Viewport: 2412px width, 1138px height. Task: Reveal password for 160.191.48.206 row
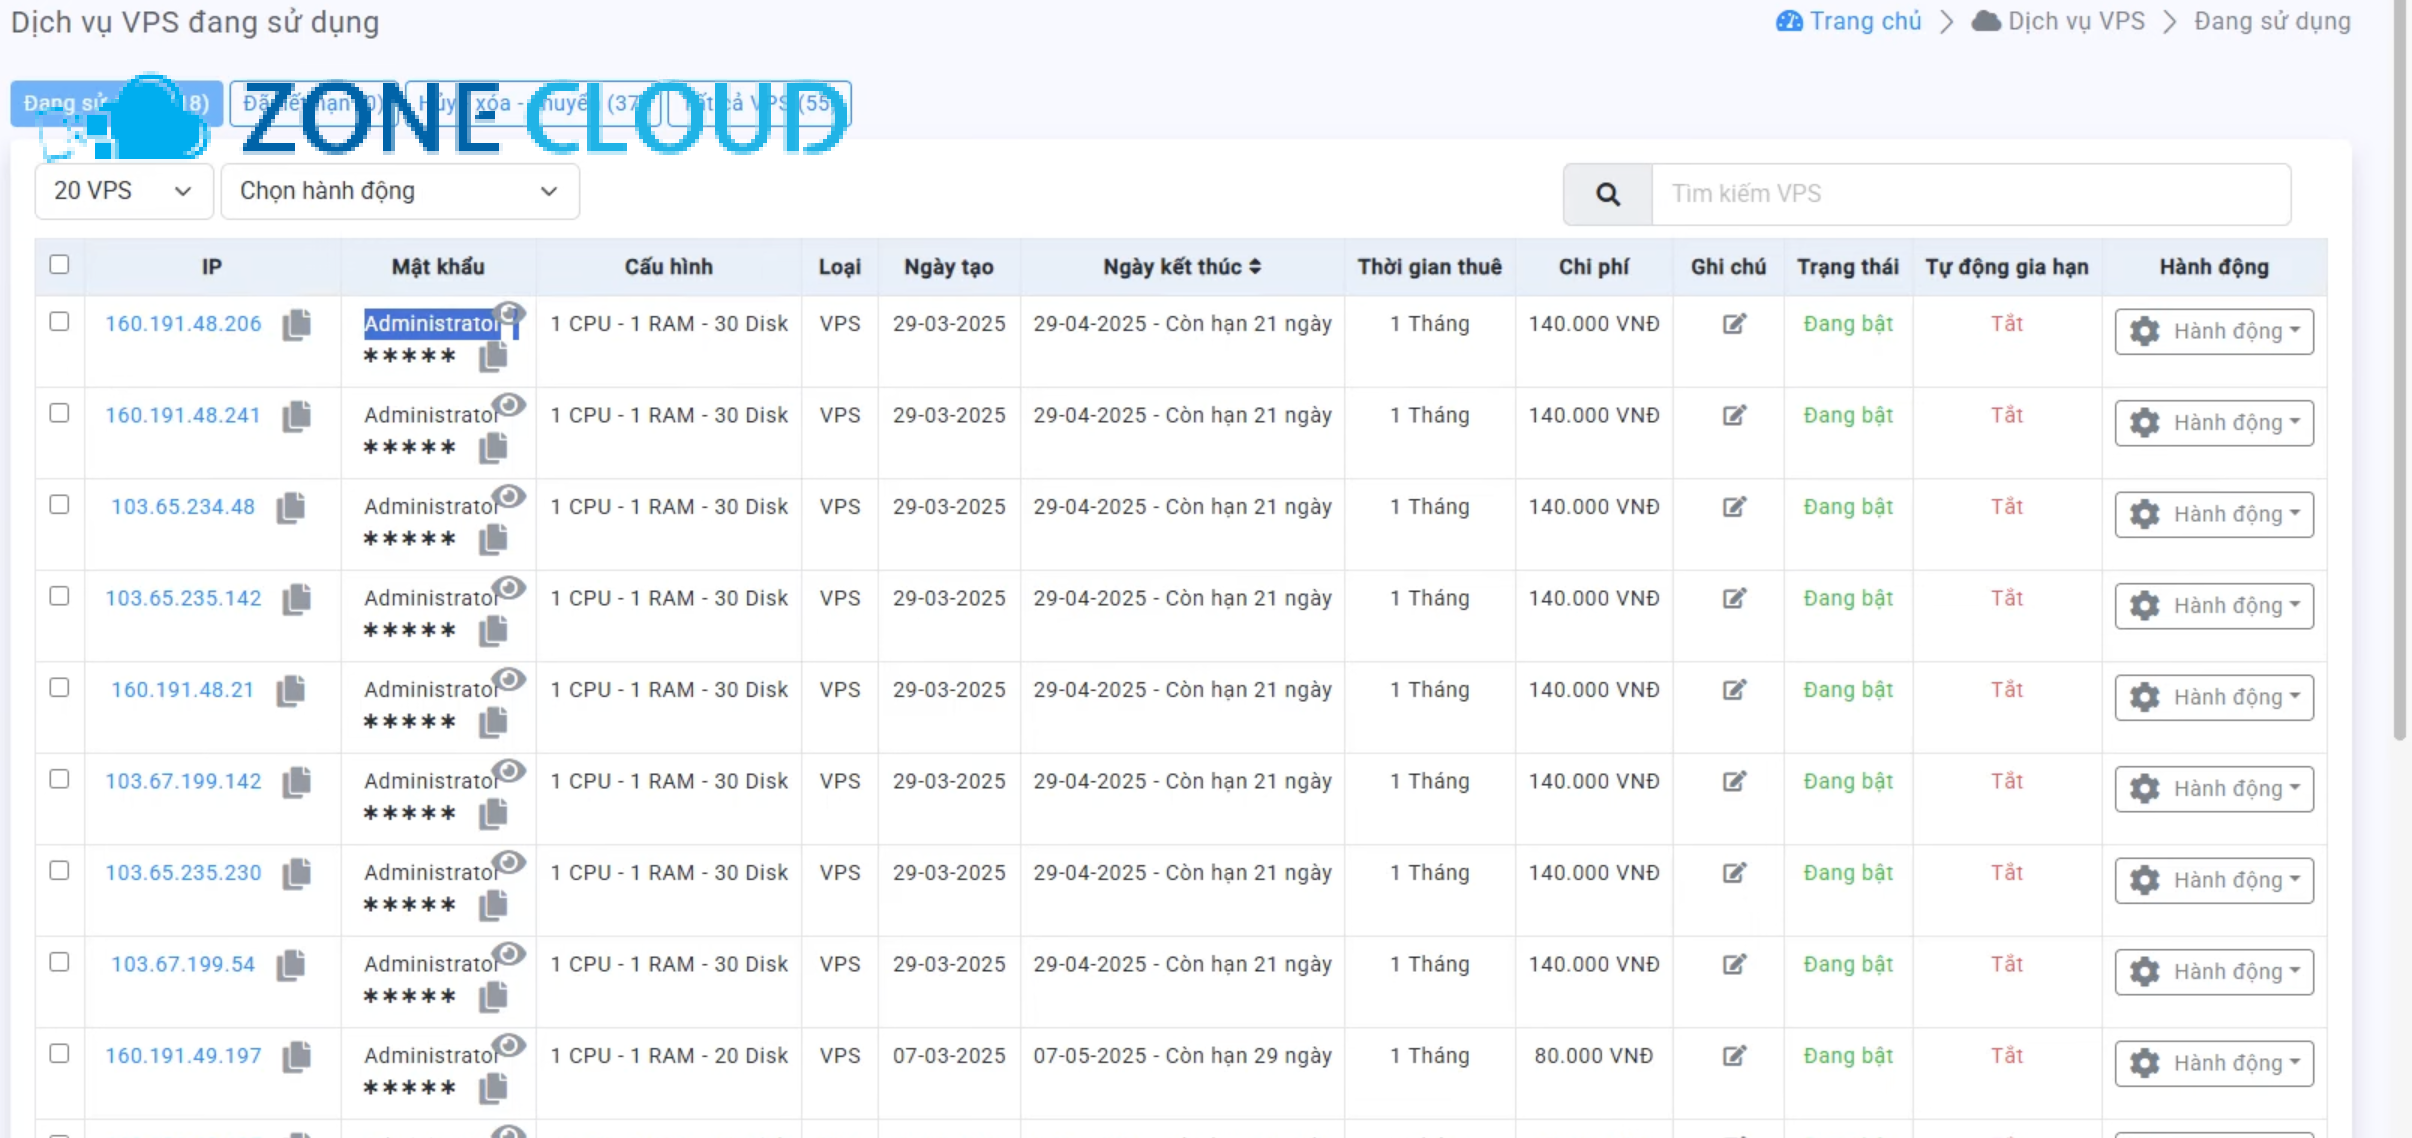tap(510, 312)
